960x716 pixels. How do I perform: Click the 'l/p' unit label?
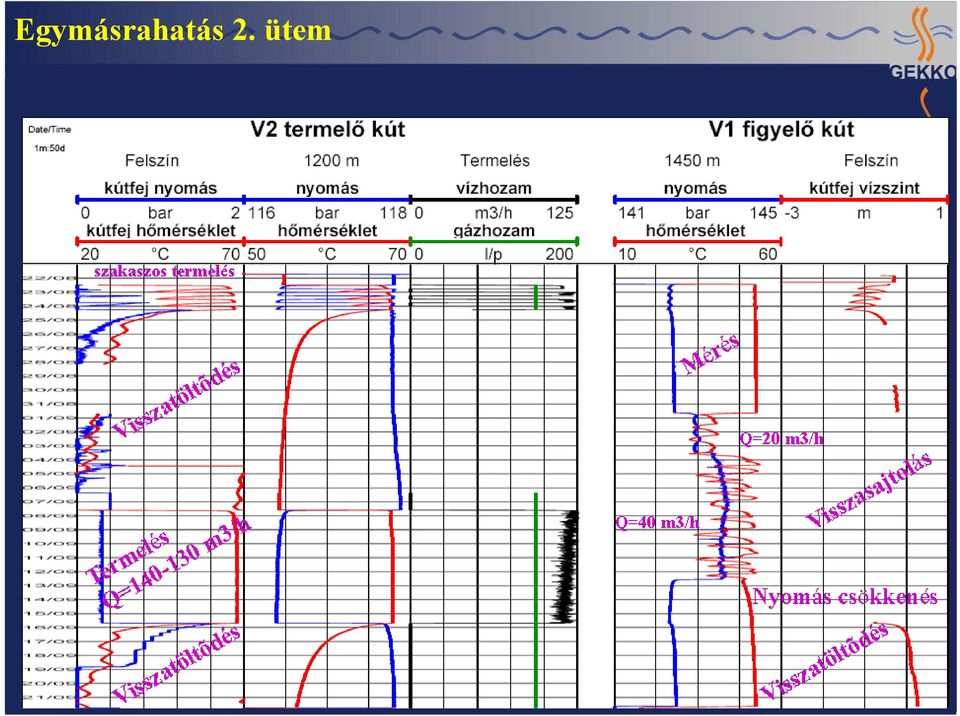click(493, 254)
